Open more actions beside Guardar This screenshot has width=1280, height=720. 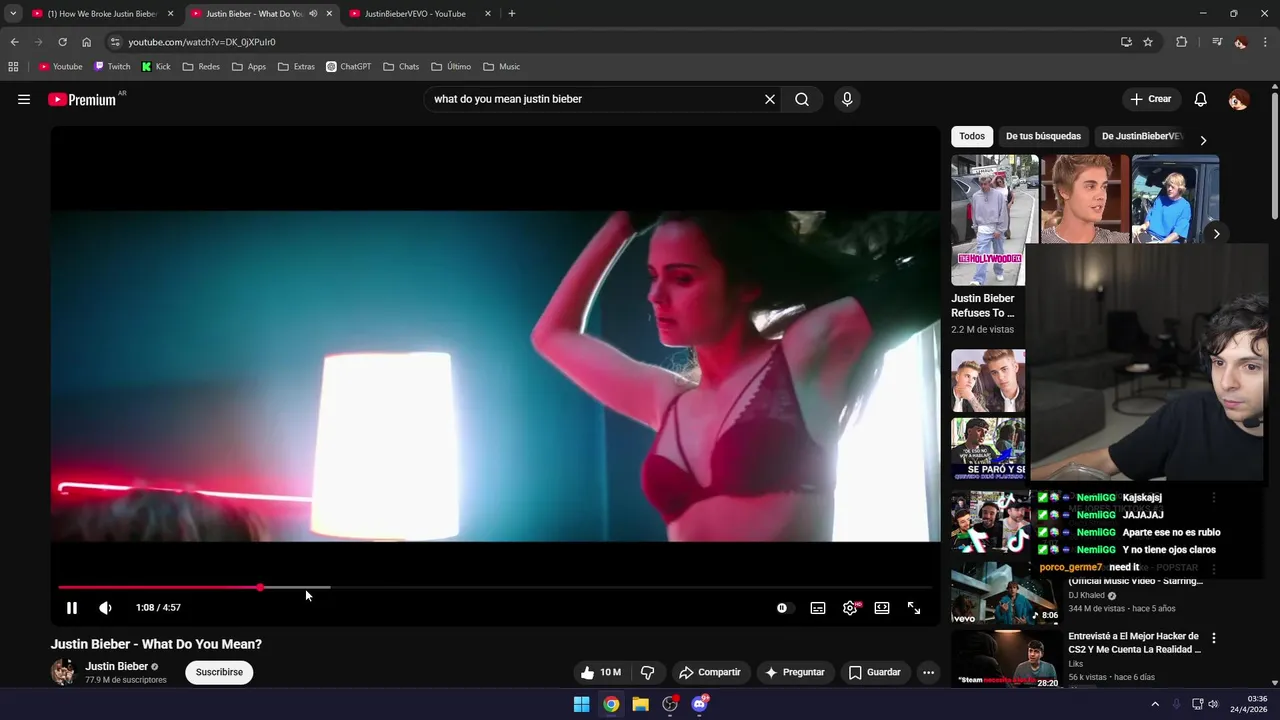click(x=928, y=672)
